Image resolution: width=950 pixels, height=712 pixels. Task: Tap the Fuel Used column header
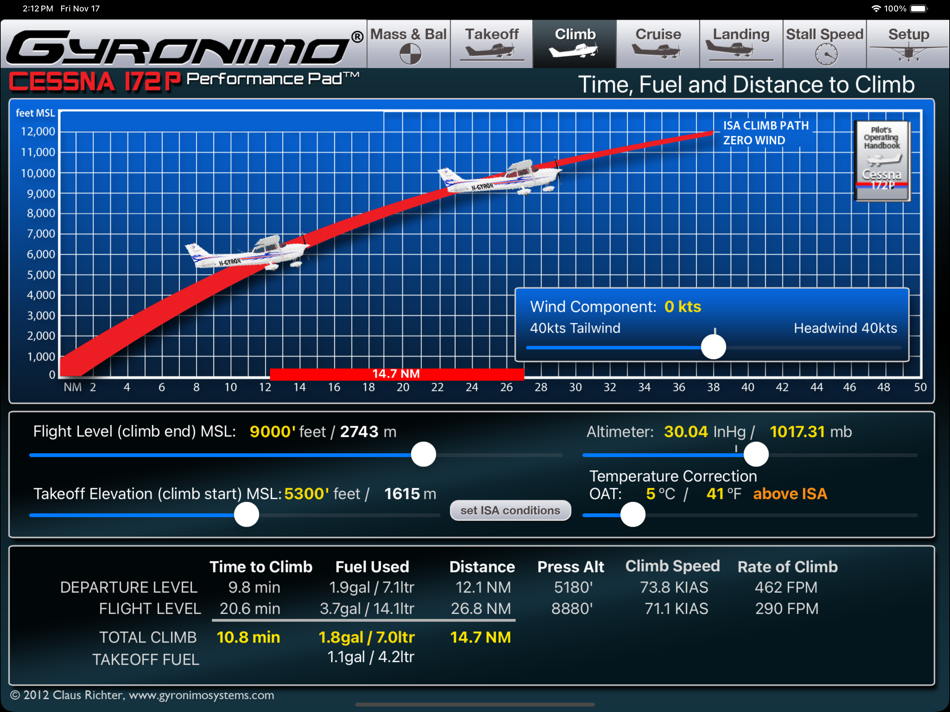pyautogui.click(x=372, y=567)
